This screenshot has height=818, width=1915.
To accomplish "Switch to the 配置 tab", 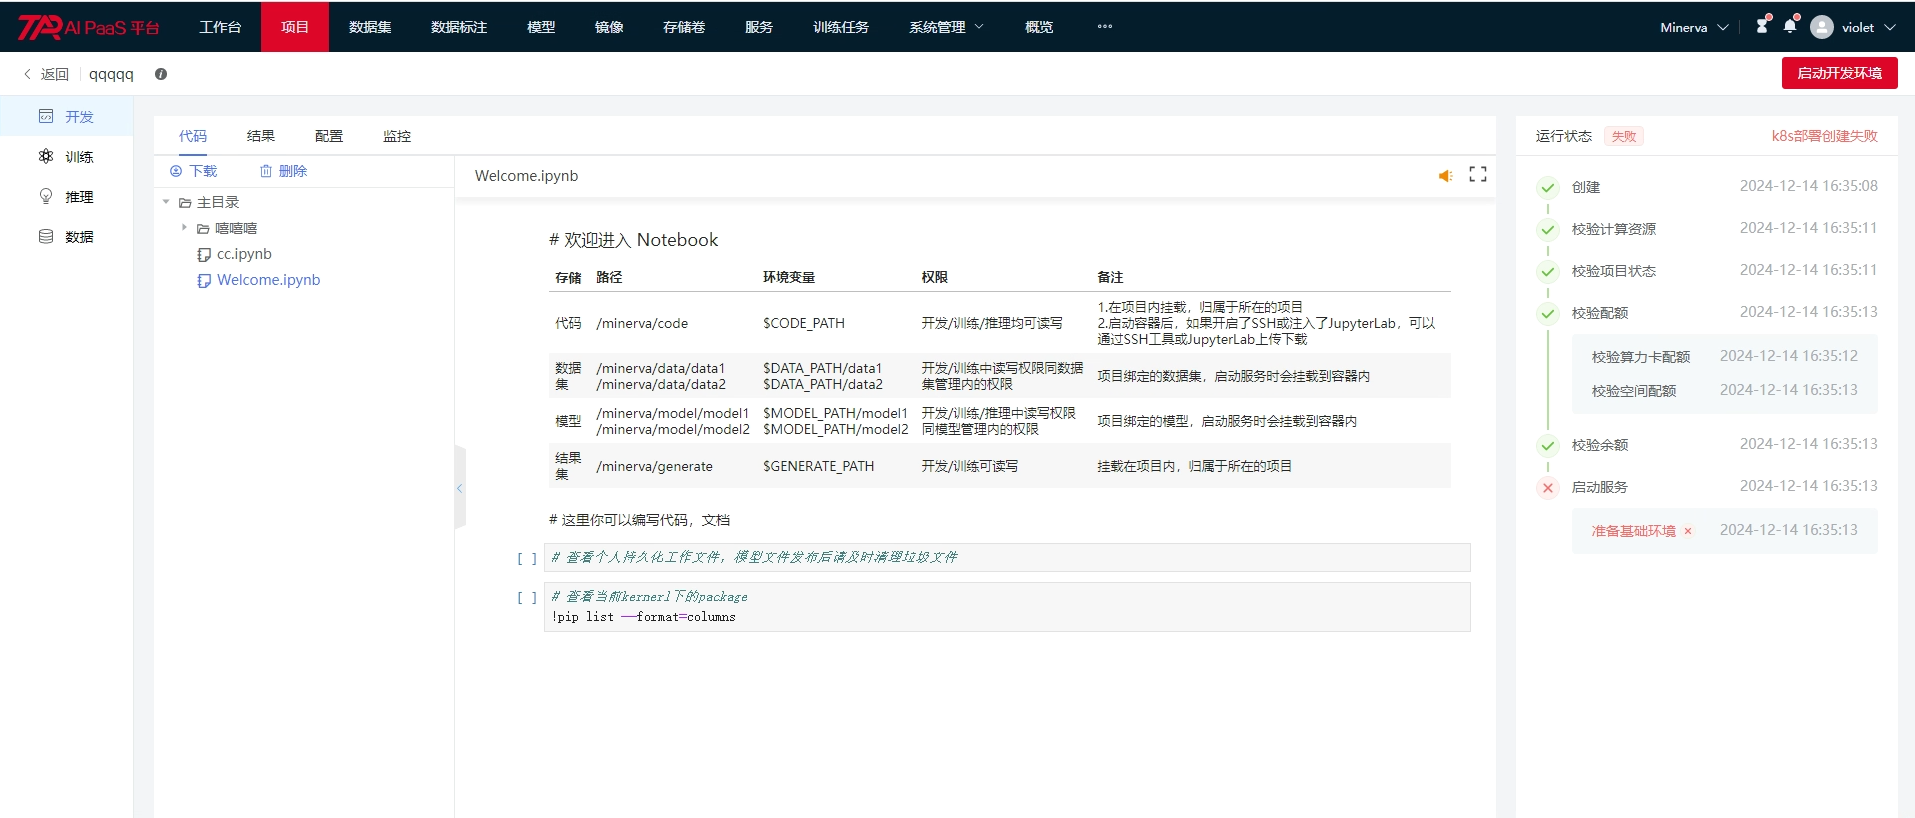I will click(x=329, y=136).
